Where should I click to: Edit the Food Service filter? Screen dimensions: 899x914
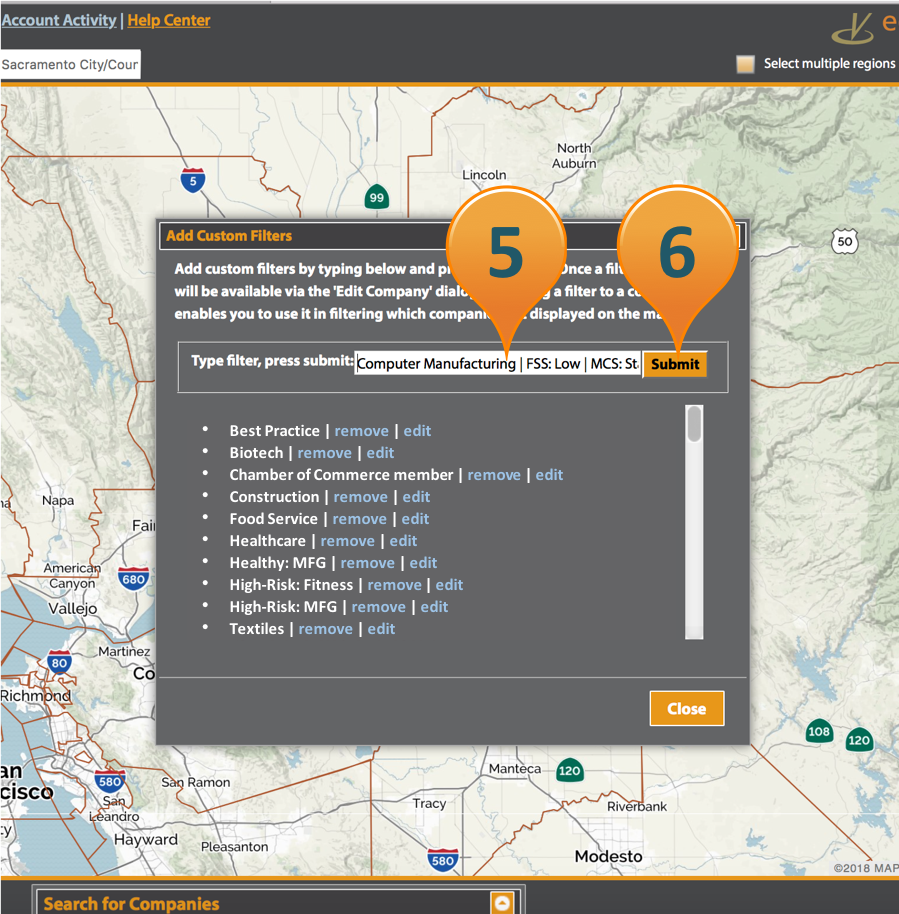(x=415, y=519)
